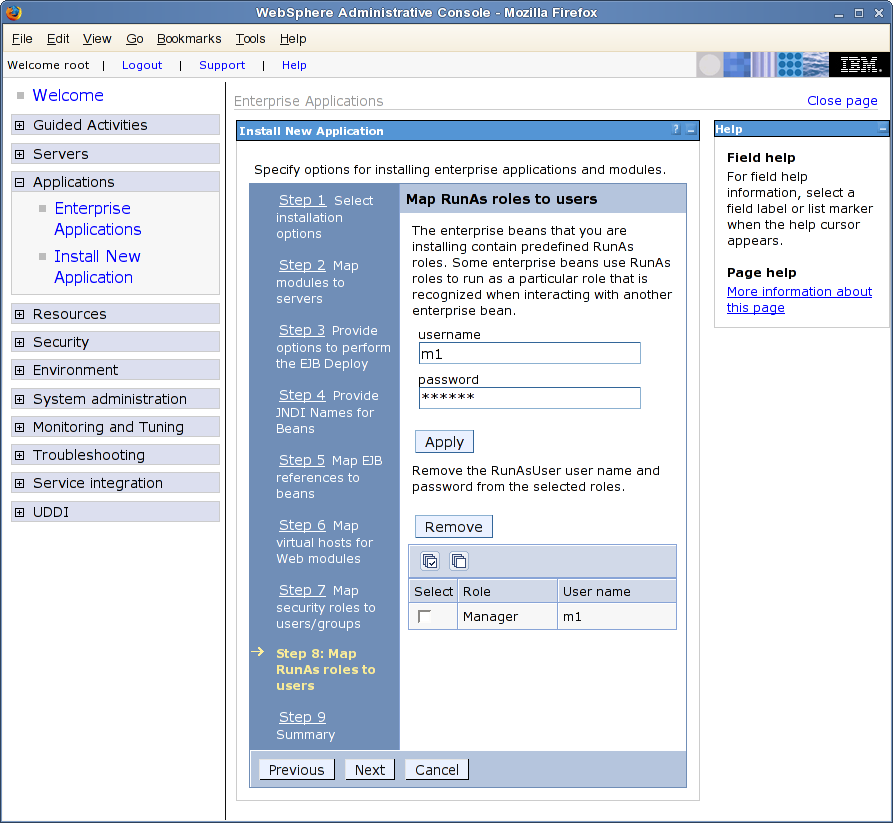
Task: Expand the Servers navigation section
Action: click(20, 154)
